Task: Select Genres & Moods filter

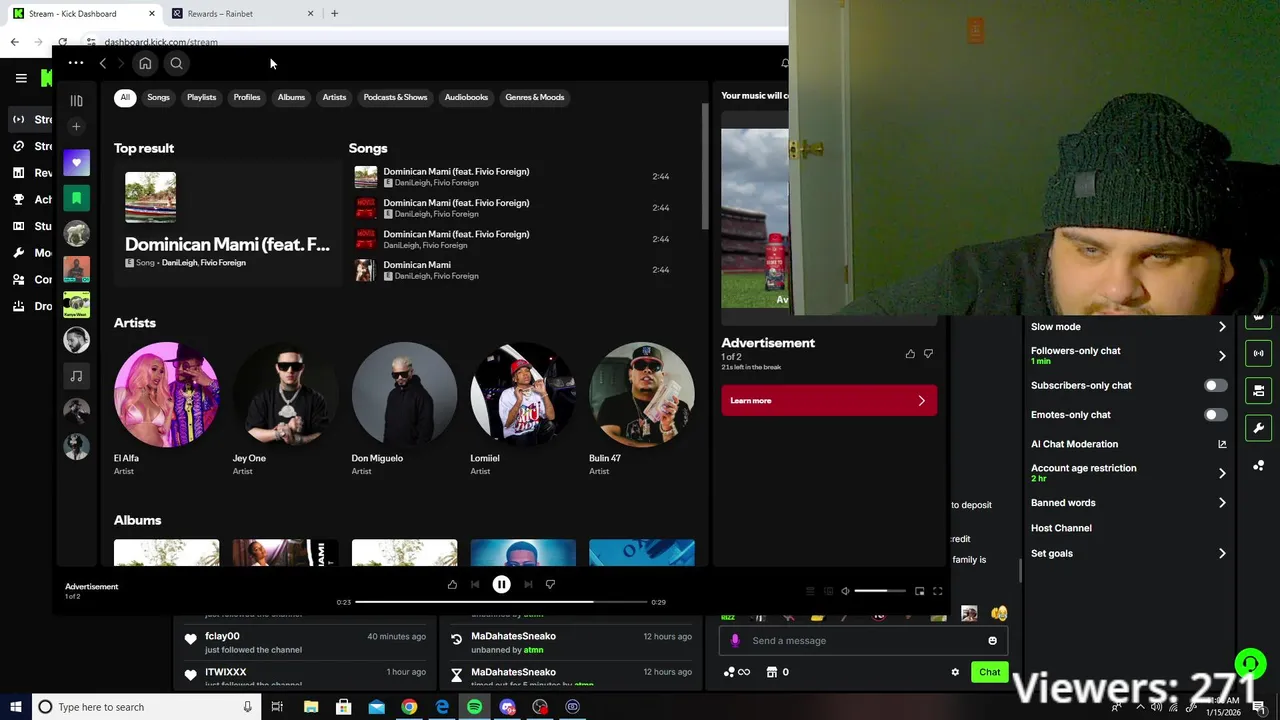Action: 534,97
